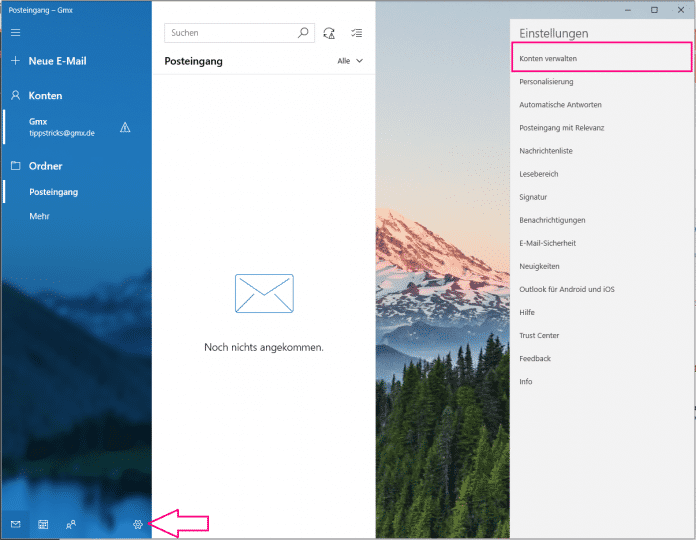Click Neue E-Mail button
Viewport: 696px width, 540px height.
click(57, 61)
